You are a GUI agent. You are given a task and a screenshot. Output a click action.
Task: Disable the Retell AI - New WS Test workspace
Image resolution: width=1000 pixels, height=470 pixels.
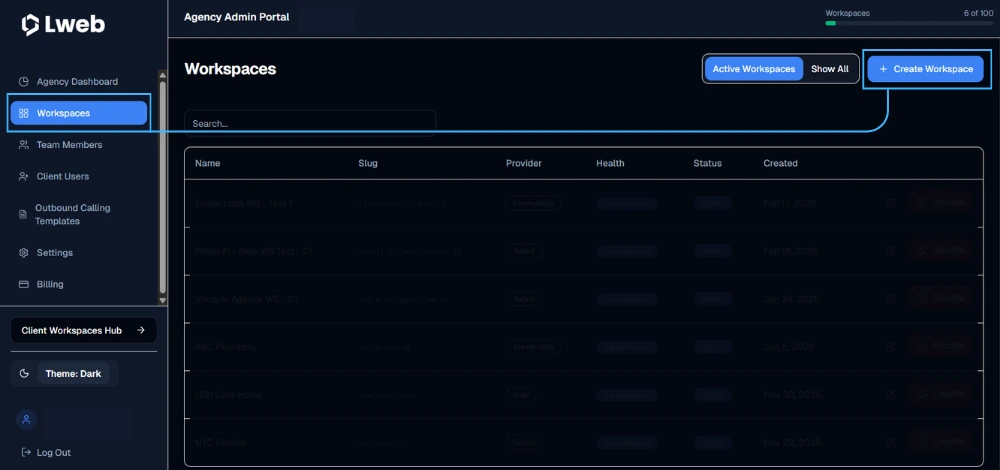[941, 251]
